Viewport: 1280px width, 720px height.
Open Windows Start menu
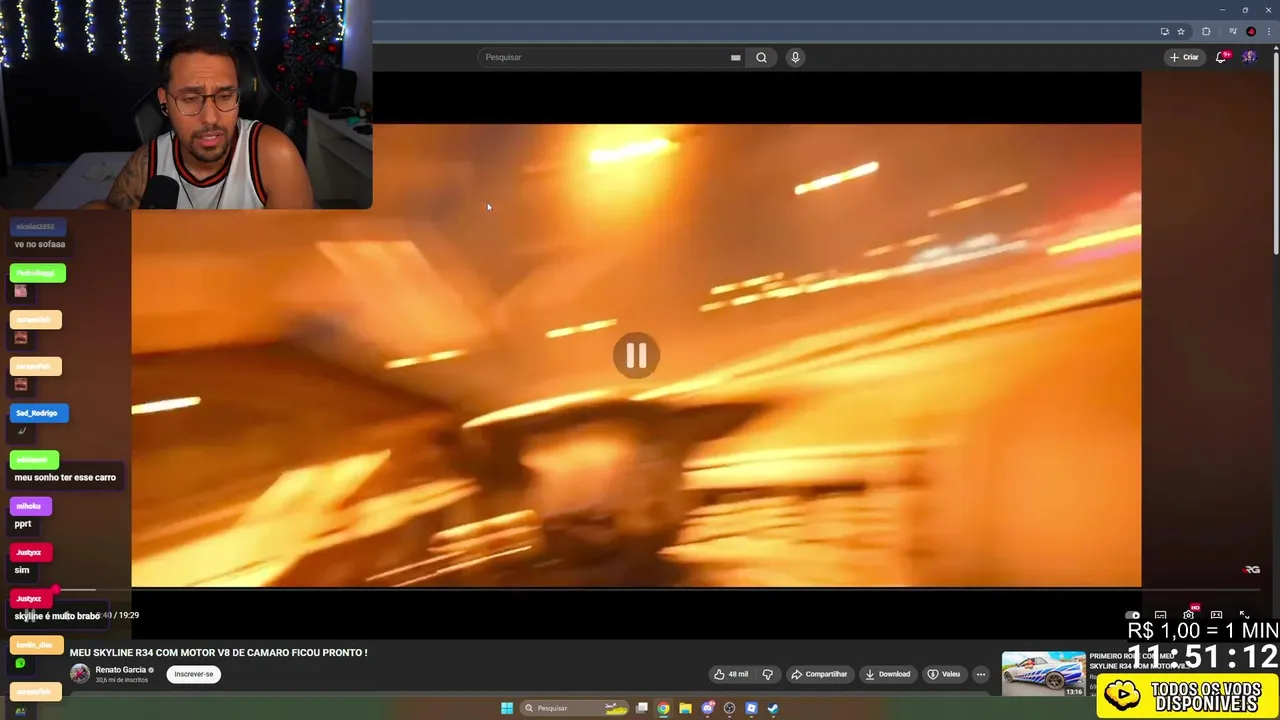[507, 708]
